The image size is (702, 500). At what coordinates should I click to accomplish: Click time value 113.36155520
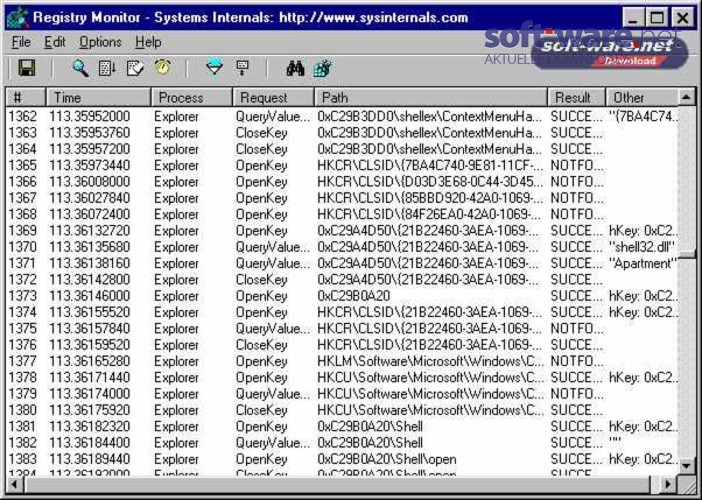click(x=90, y=312)
